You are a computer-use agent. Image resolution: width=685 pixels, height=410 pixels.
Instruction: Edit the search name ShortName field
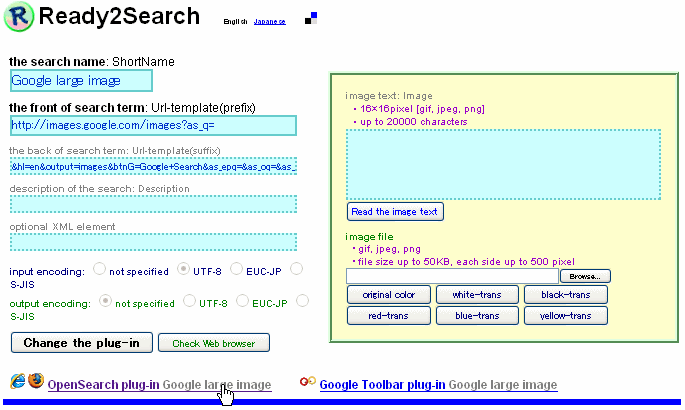point(81,81)
